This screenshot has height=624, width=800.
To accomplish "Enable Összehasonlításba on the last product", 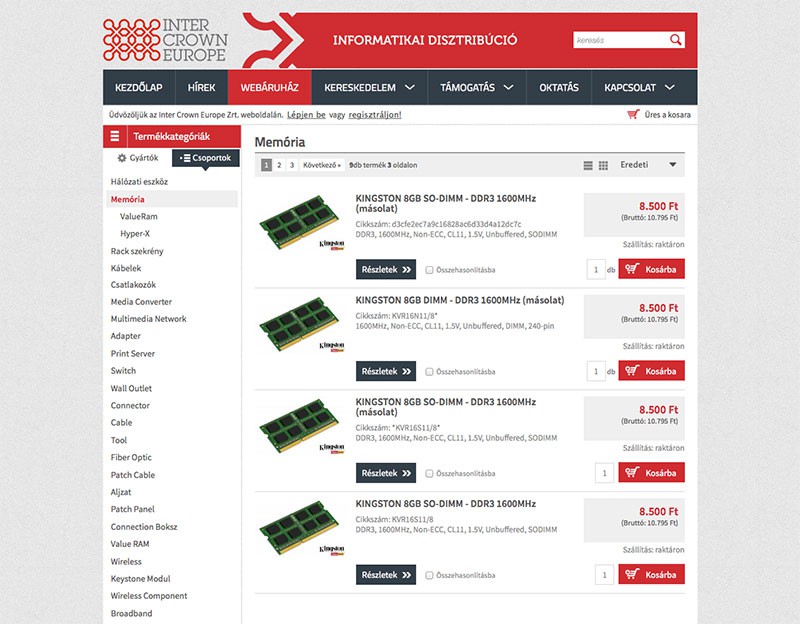I will point(429,575).
